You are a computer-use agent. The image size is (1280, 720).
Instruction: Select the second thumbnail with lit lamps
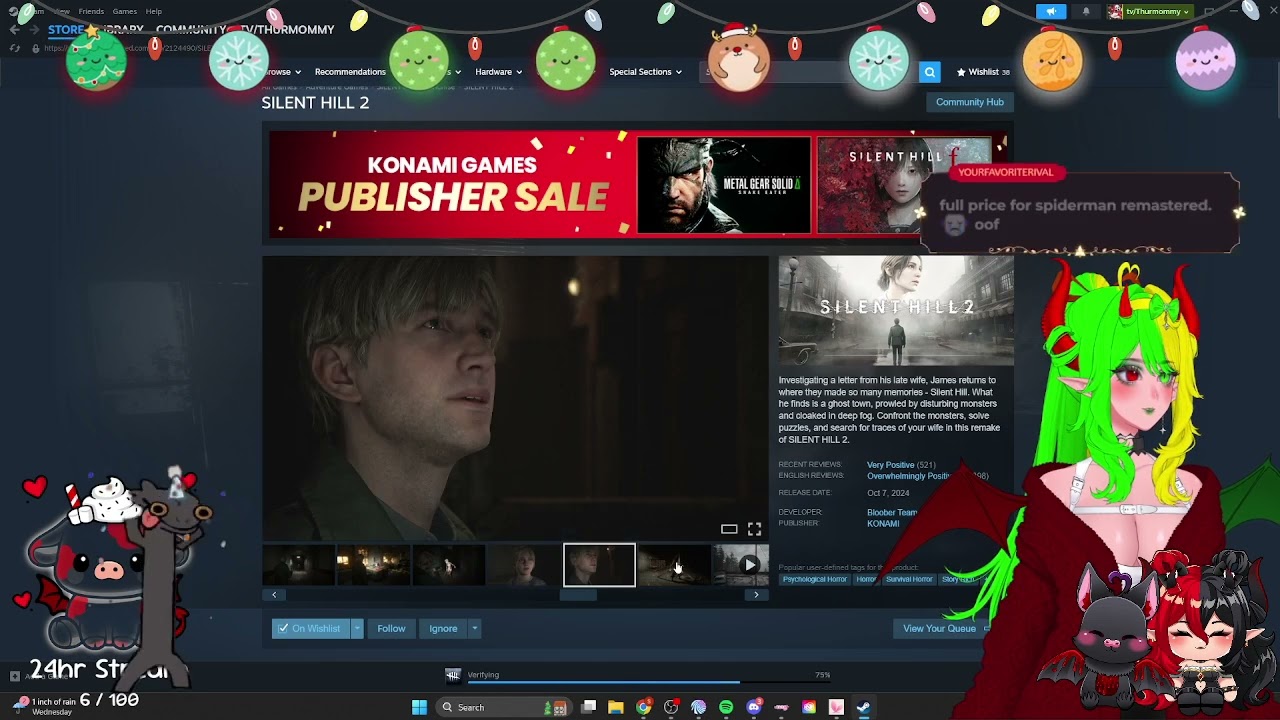tap(373, 565)
